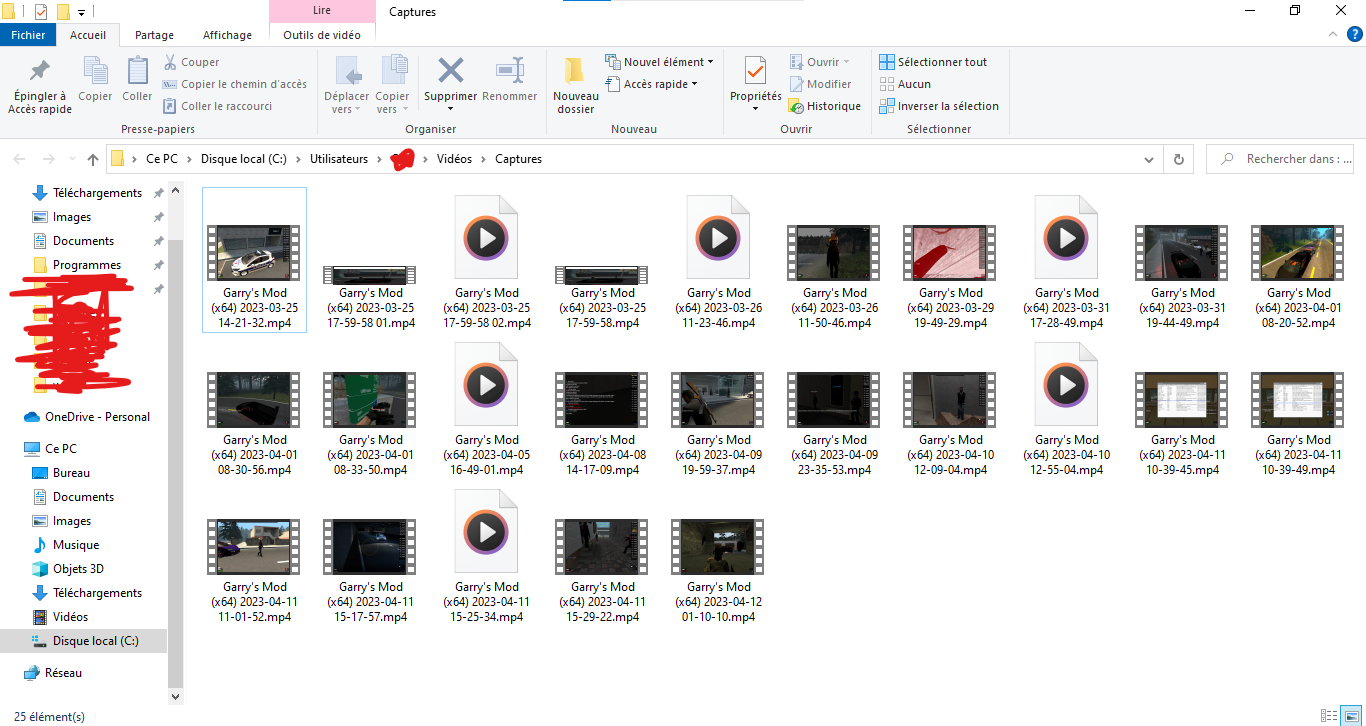Click the Supprimer X icon

(x=451, y=70)
